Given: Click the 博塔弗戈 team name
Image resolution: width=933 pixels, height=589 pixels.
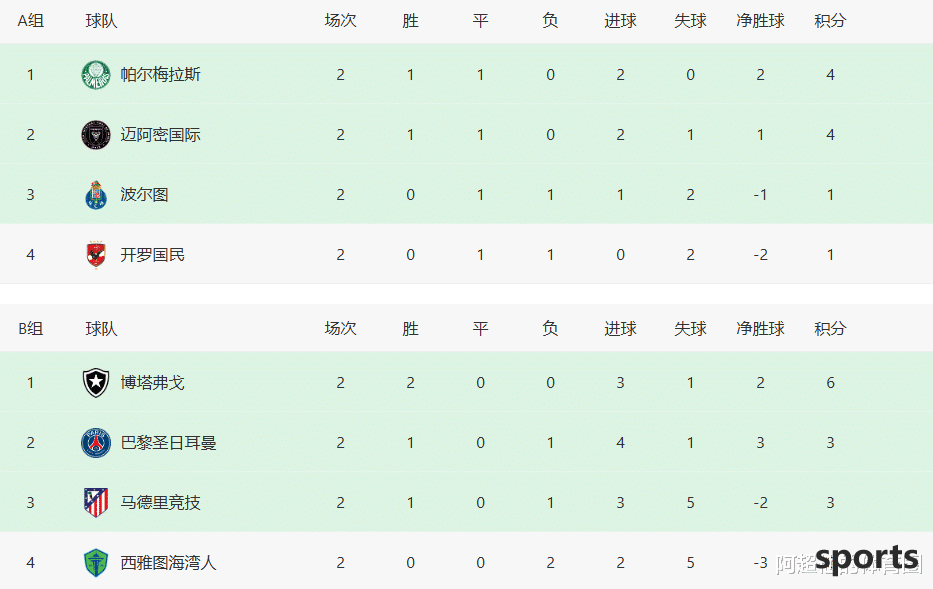Looking at the screenshot, I should point(152,383).
